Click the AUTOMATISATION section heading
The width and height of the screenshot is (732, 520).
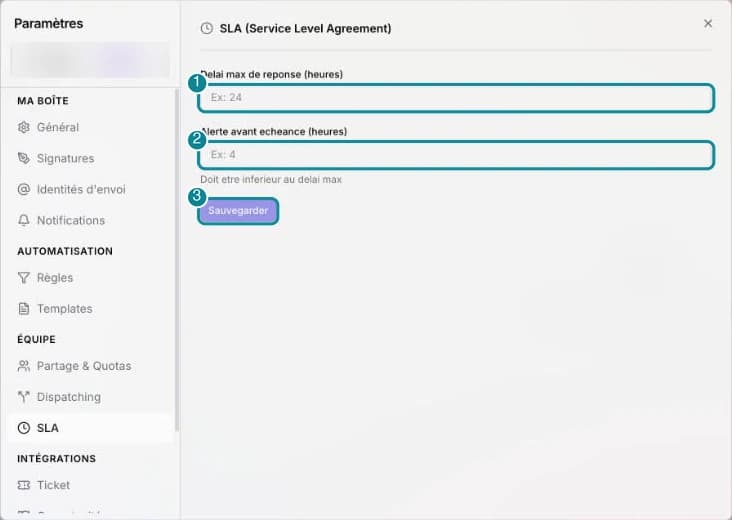point(65,251)
